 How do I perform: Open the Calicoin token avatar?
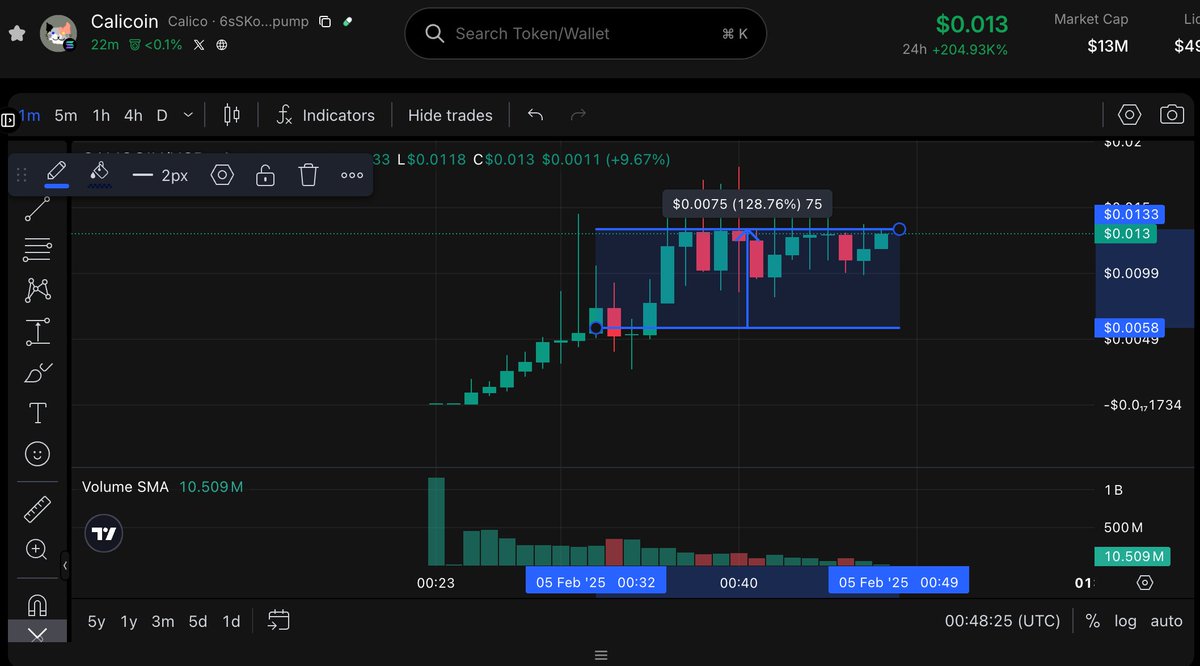tap(58, 34)
